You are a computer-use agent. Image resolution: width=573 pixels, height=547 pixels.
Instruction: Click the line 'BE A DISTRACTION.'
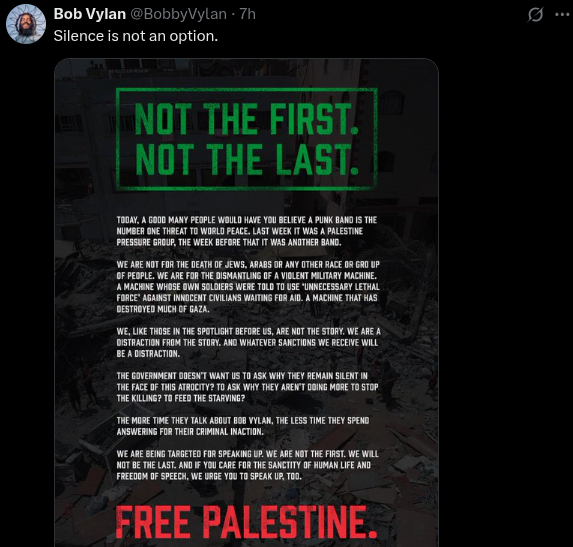(x=148, y=354)
